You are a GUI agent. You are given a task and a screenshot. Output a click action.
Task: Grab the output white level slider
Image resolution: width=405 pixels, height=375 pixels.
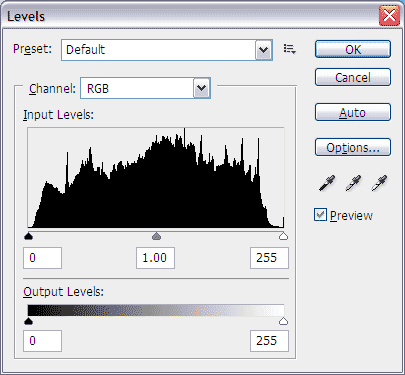tap(283, 321)
